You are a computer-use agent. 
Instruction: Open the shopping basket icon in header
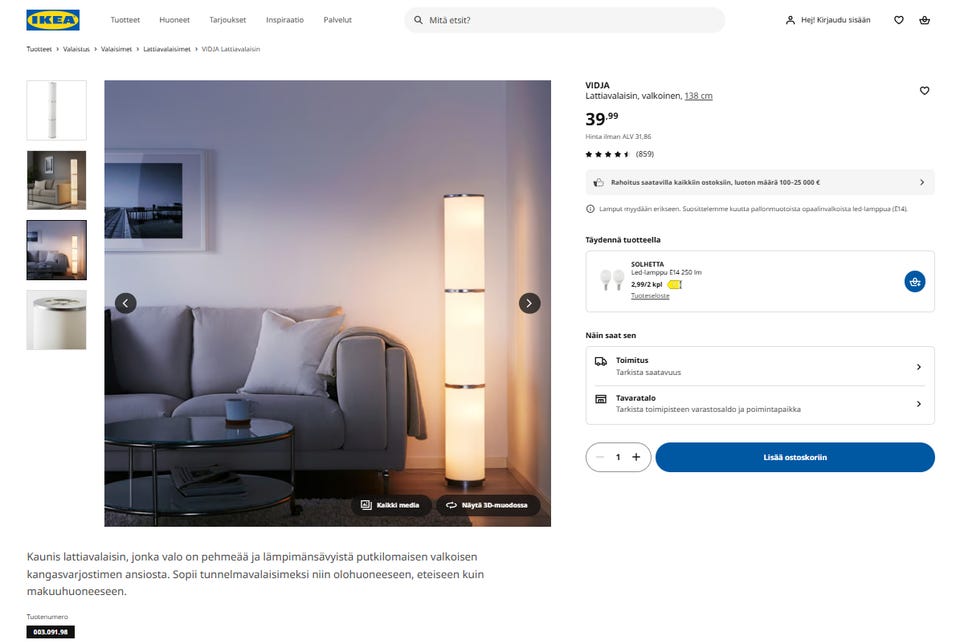point(924,20)
